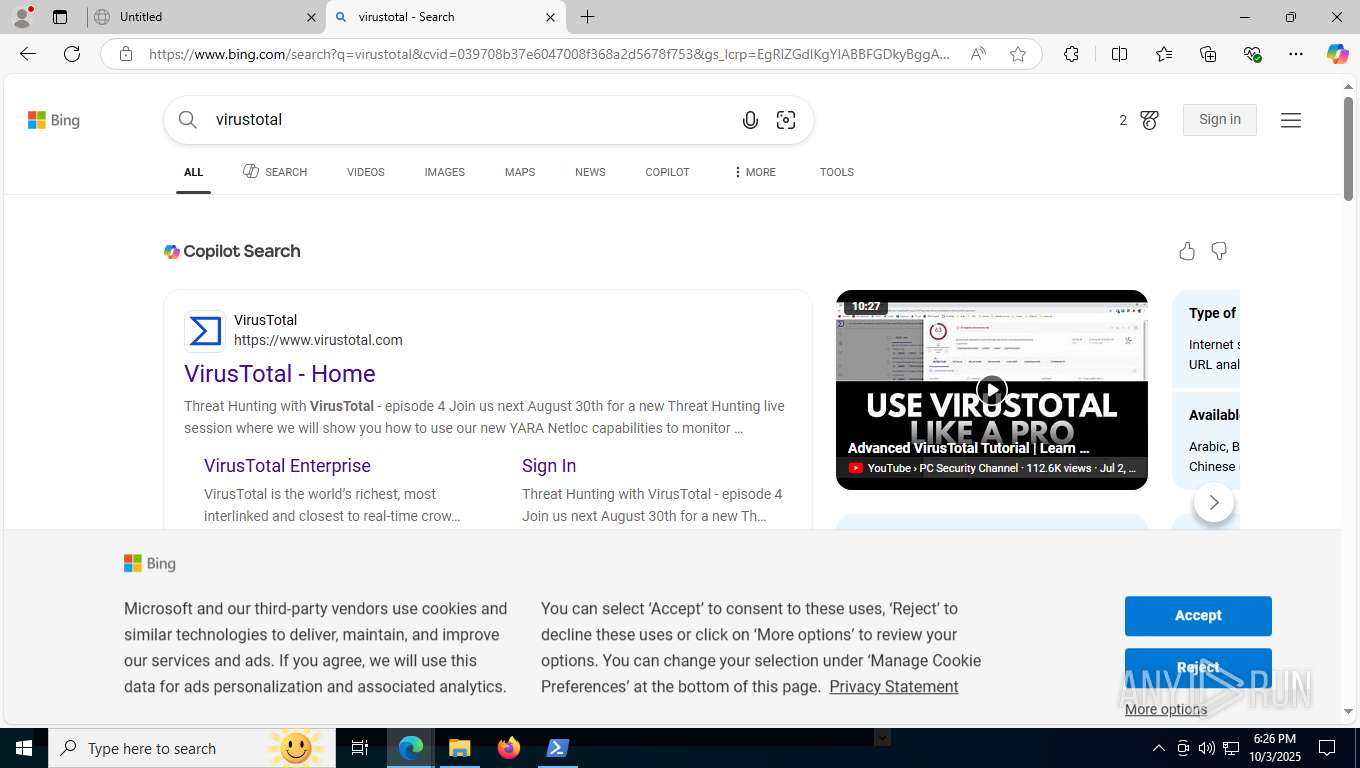Refresh the page
The height and width of the screenshot is (768, 1360).
pyautogui.click(x=72, y=54)
